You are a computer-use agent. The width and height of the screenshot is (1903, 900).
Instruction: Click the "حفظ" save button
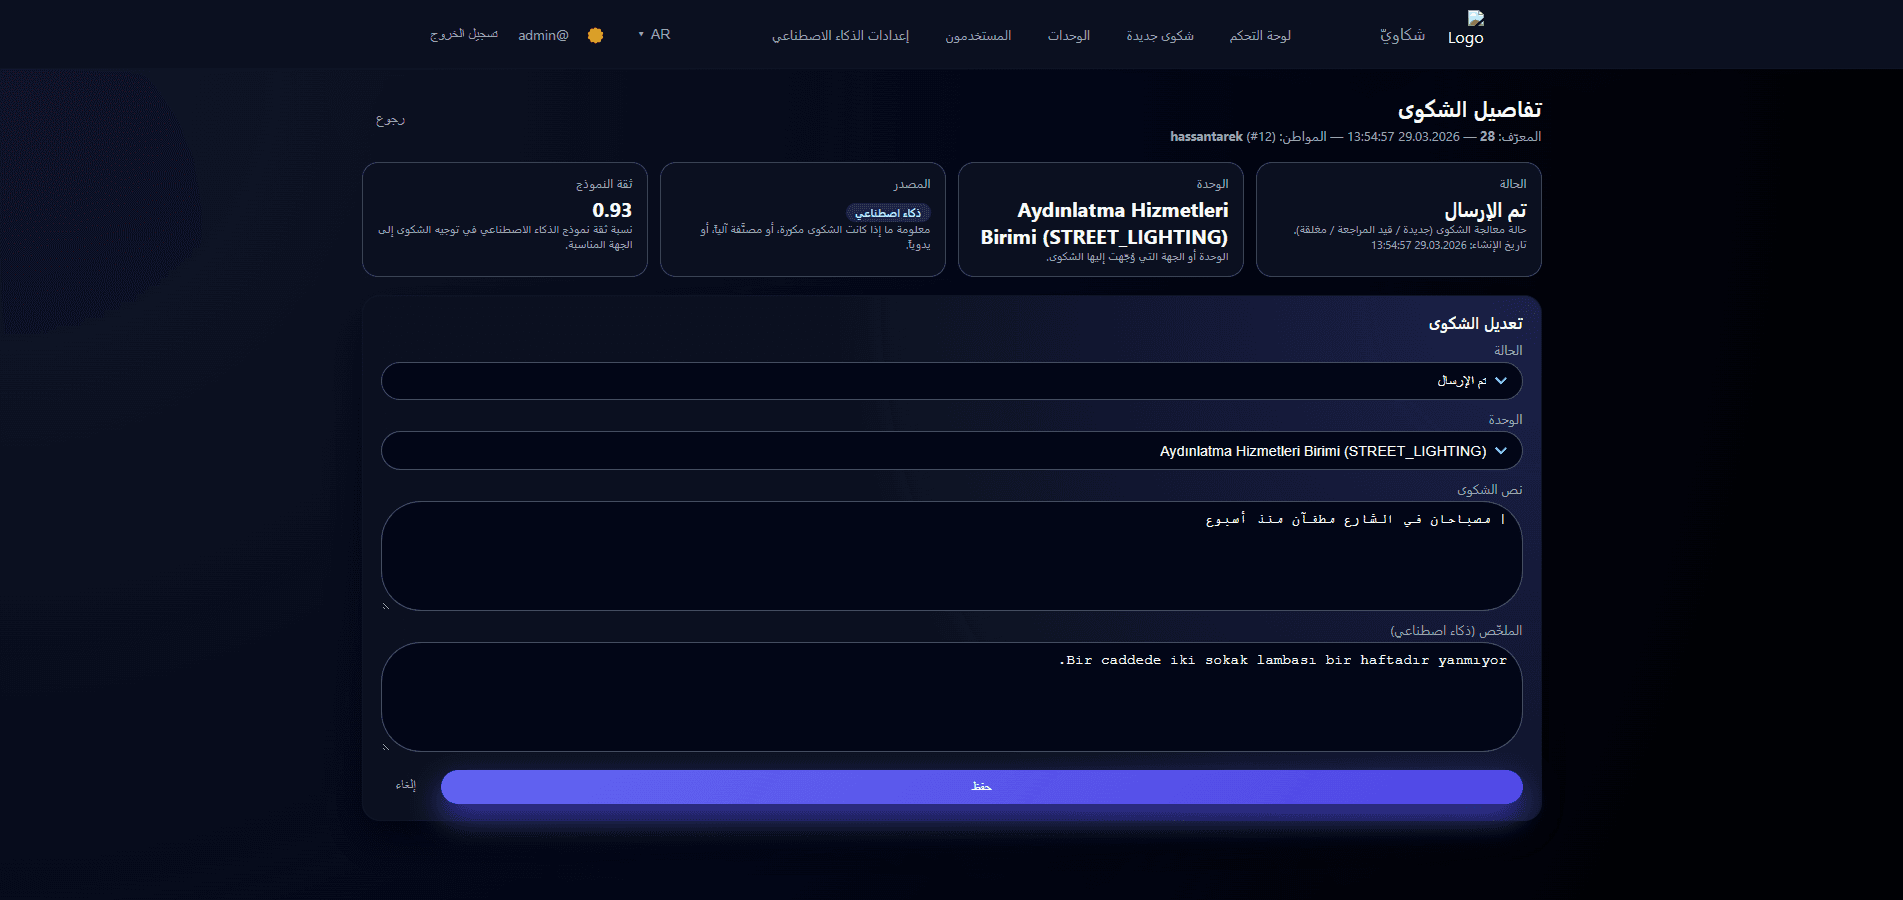(x=980, y=786)
